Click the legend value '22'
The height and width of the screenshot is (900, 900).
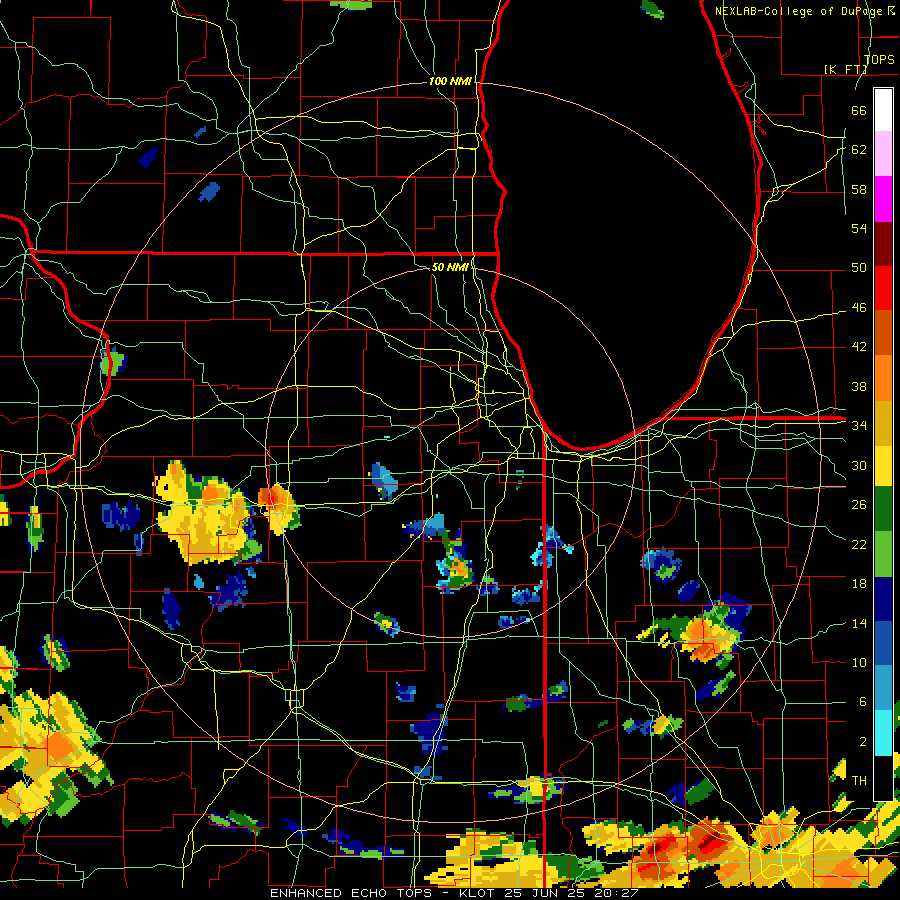pyautogui.click(x=859, y=544)
